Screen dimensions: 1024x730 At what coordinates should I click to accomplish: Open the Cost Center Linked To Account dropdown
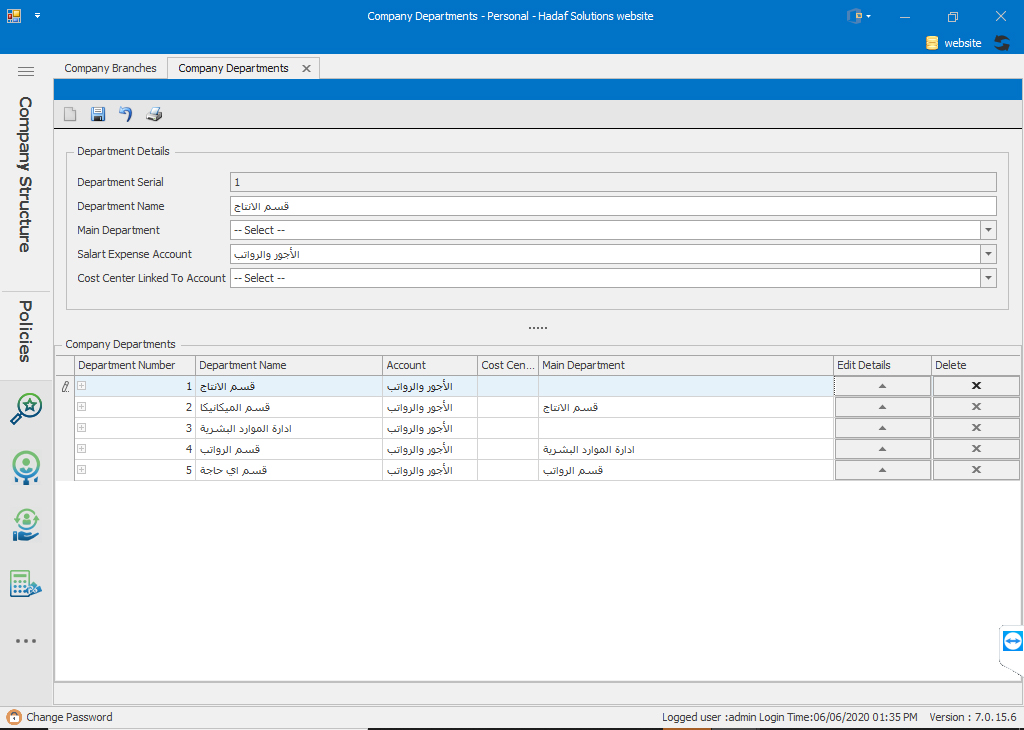[x=987, y=277]
